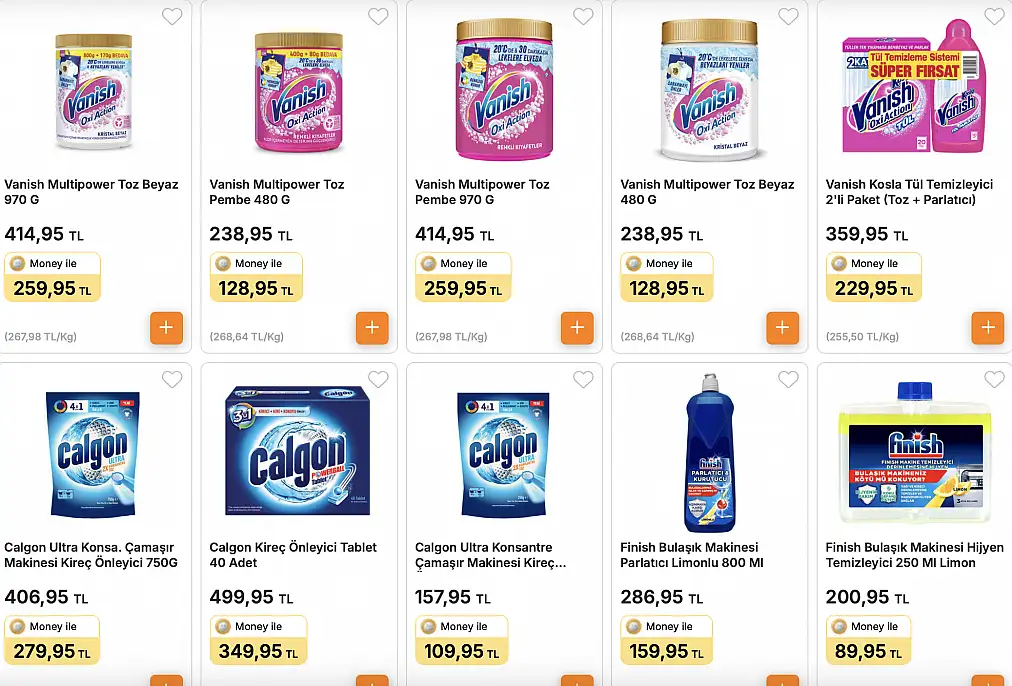Toggle the heart on Vanish Pembe 480 G
Viewport: 1012px width, 686px height.
pos(378,16)
